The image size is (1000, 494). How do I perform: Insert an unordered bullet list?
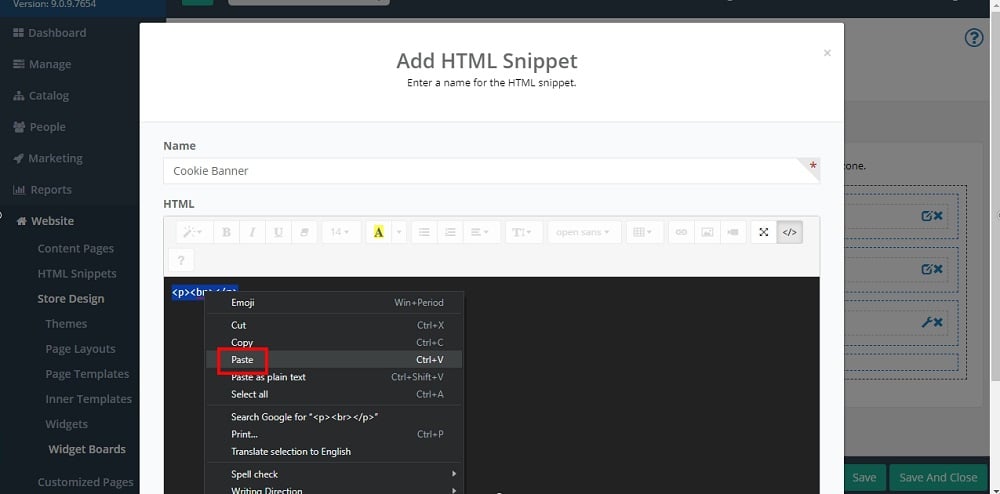click(x=424, y=233)
